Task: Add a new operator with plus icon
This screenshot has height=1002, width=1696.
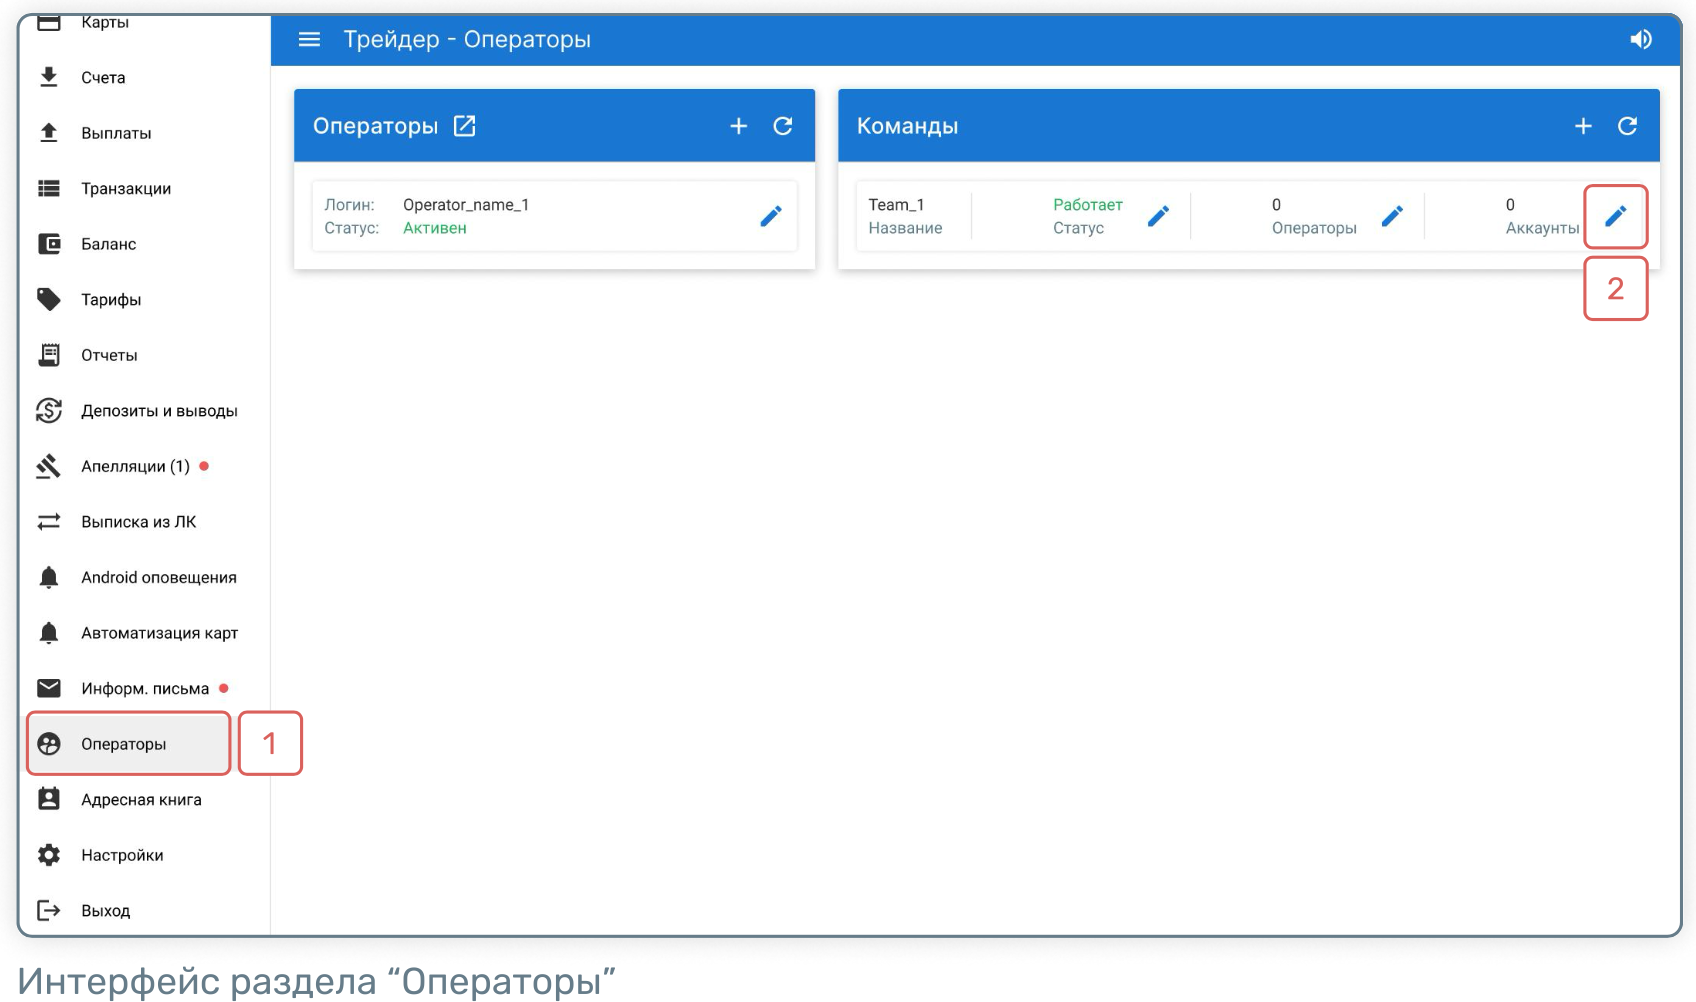Action: (x=738, y=126)
